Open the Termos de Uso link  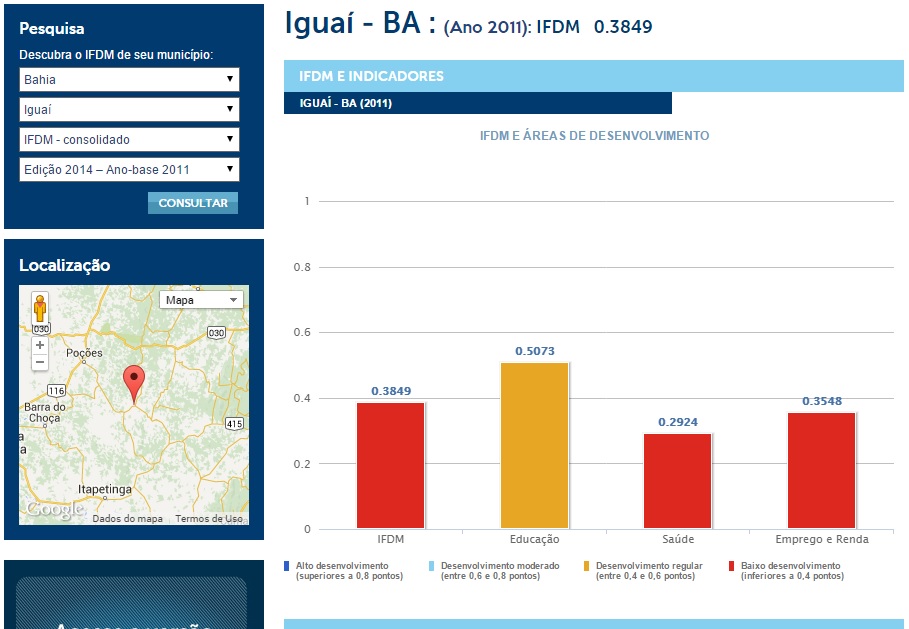tap(209, 519)
